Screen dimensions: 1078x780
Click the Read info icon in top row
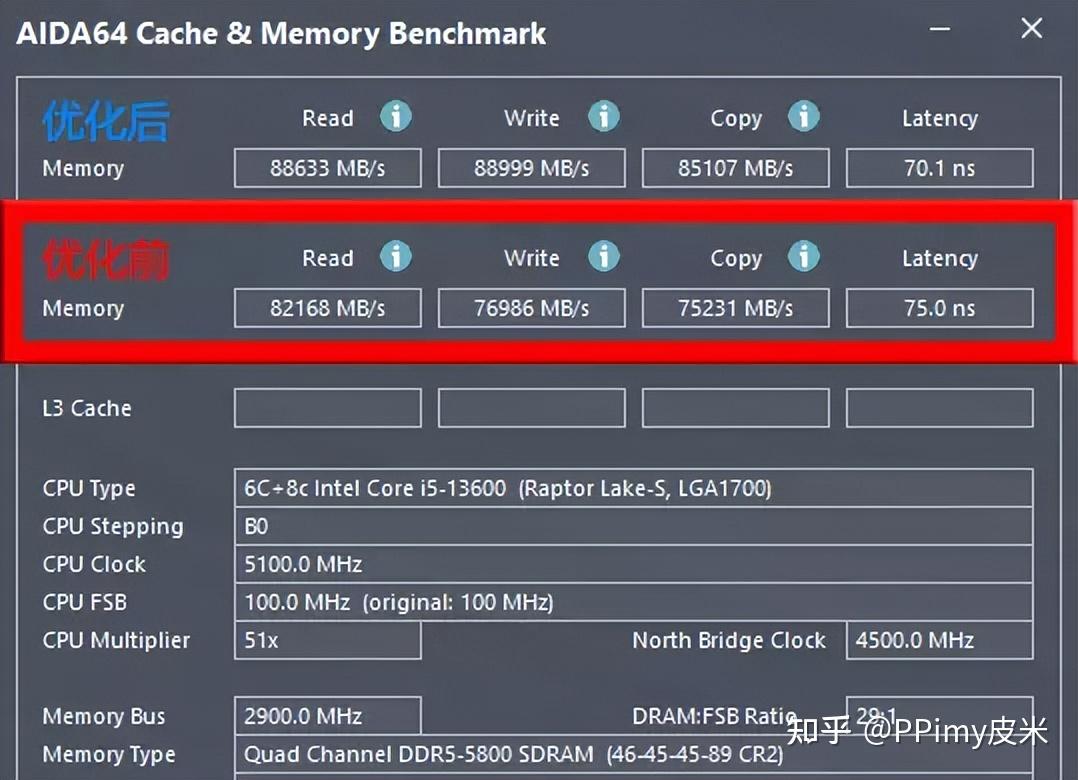click(396, 116)
